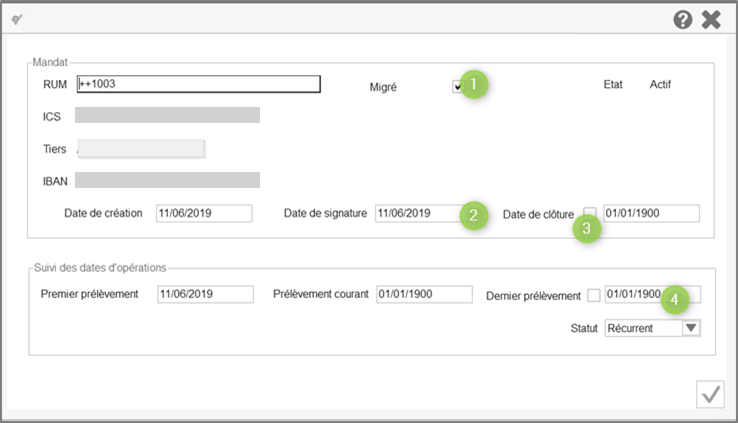
Task: Enable the Date de clôture checkbox
Action: point(590,213)
